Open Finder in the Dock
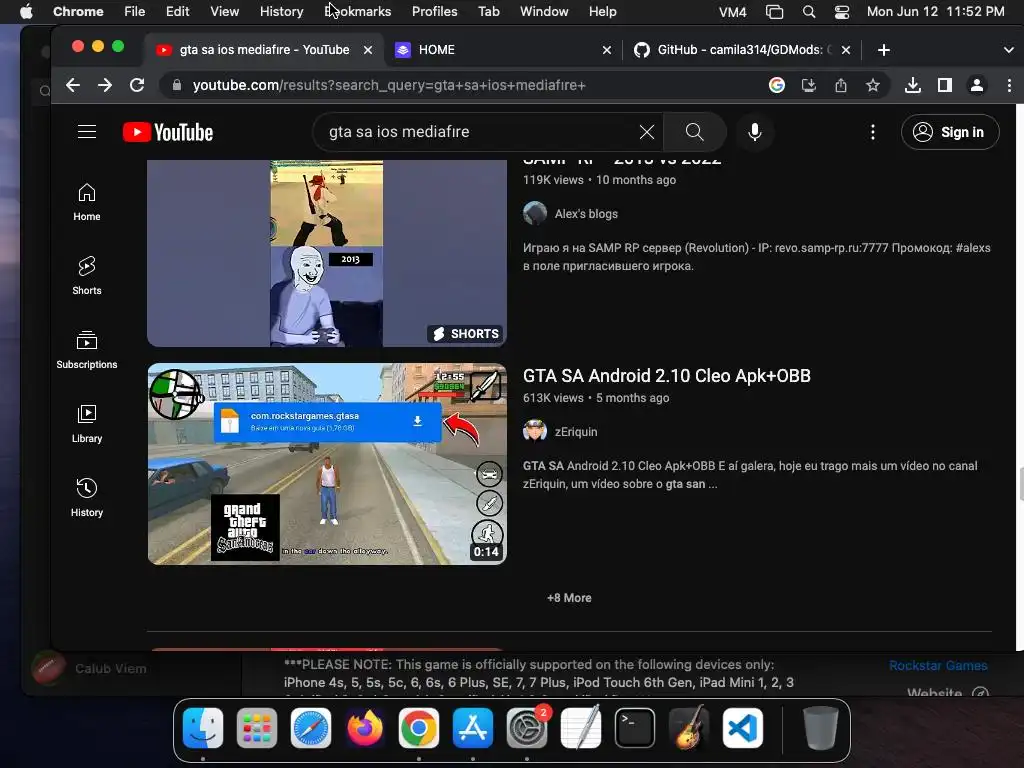Screen dimensions: 1024x768 tap(203, 728)
